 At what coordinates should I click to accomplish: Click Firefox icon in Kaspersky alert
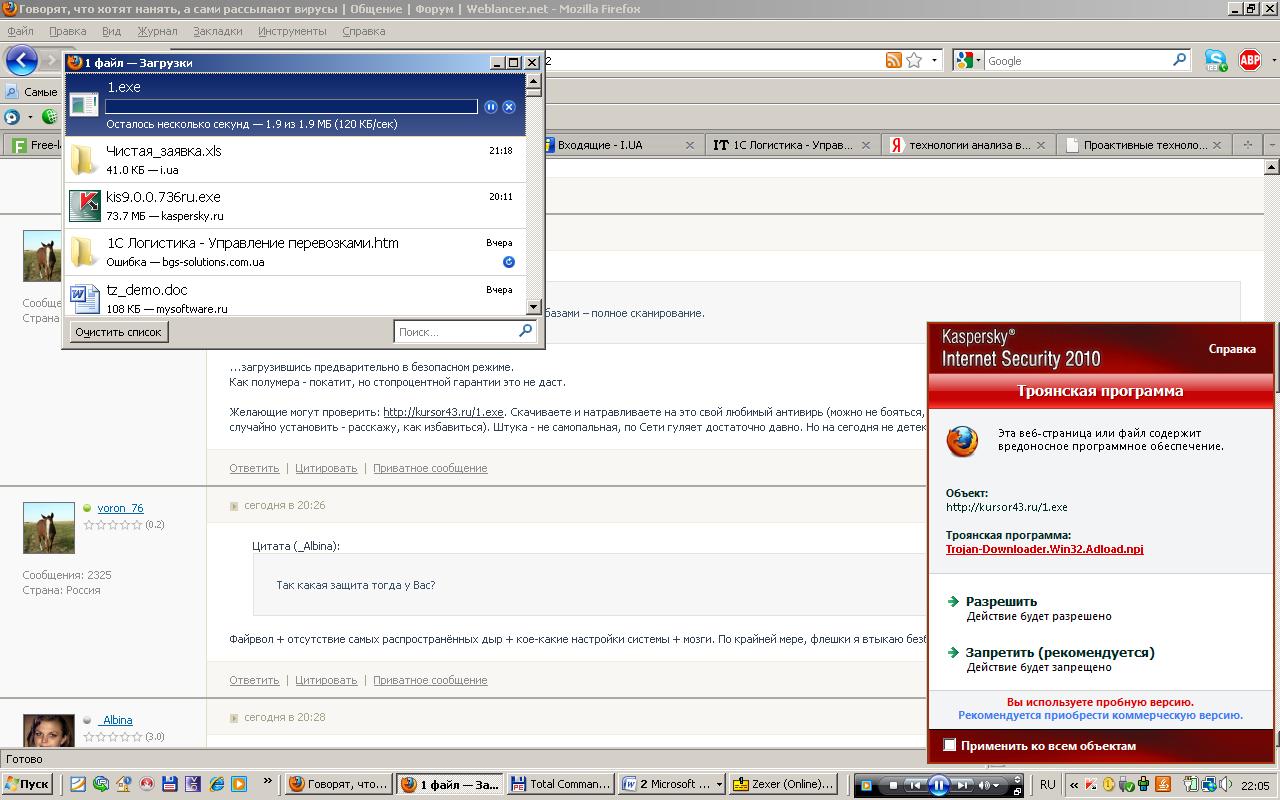[962, 441]
